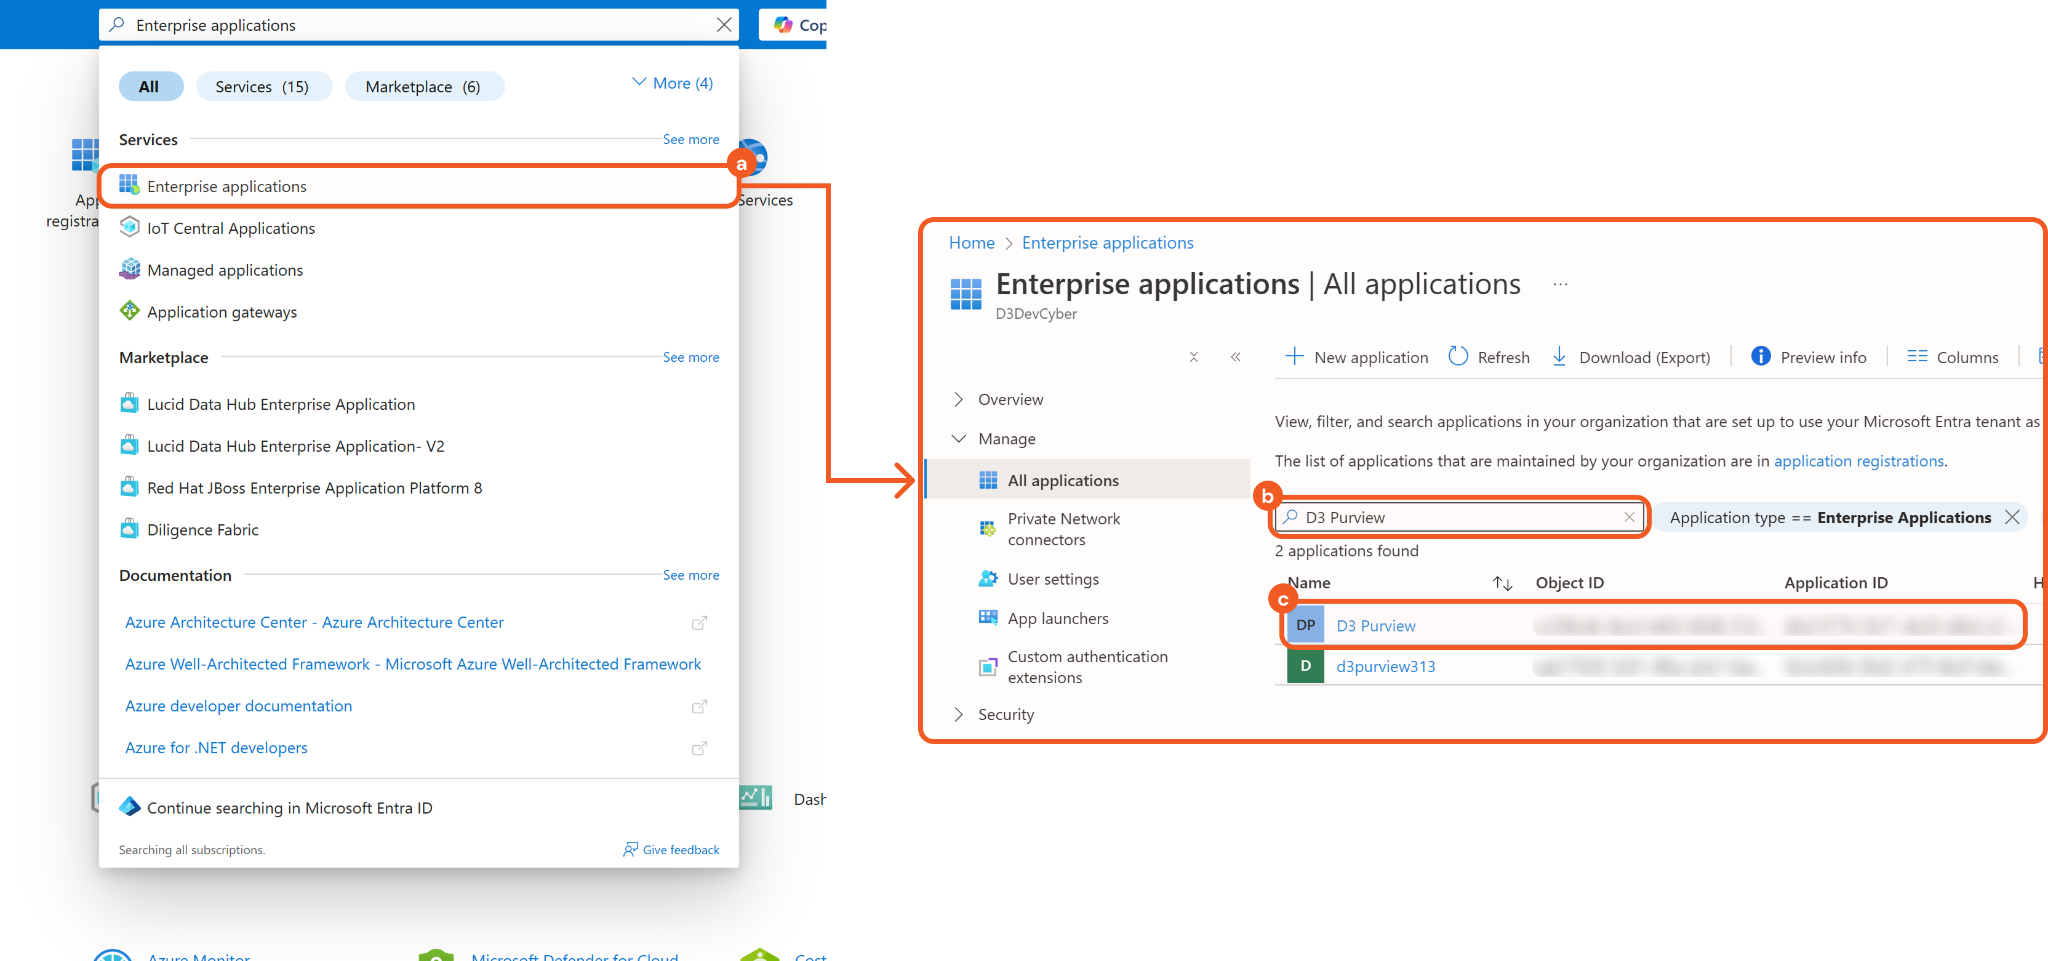Sort the list by Name column arrows
Screen dimensions: 2048x961
coord(1502,583)
